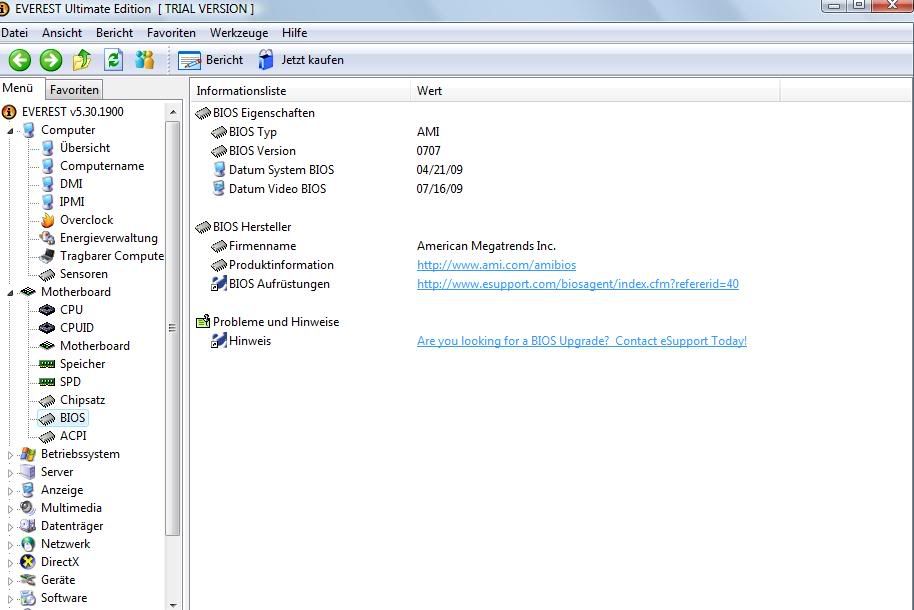This screenshot has height=610, width=914.
Task: Select the Sensoren icon
Action: tap(47, 274)
